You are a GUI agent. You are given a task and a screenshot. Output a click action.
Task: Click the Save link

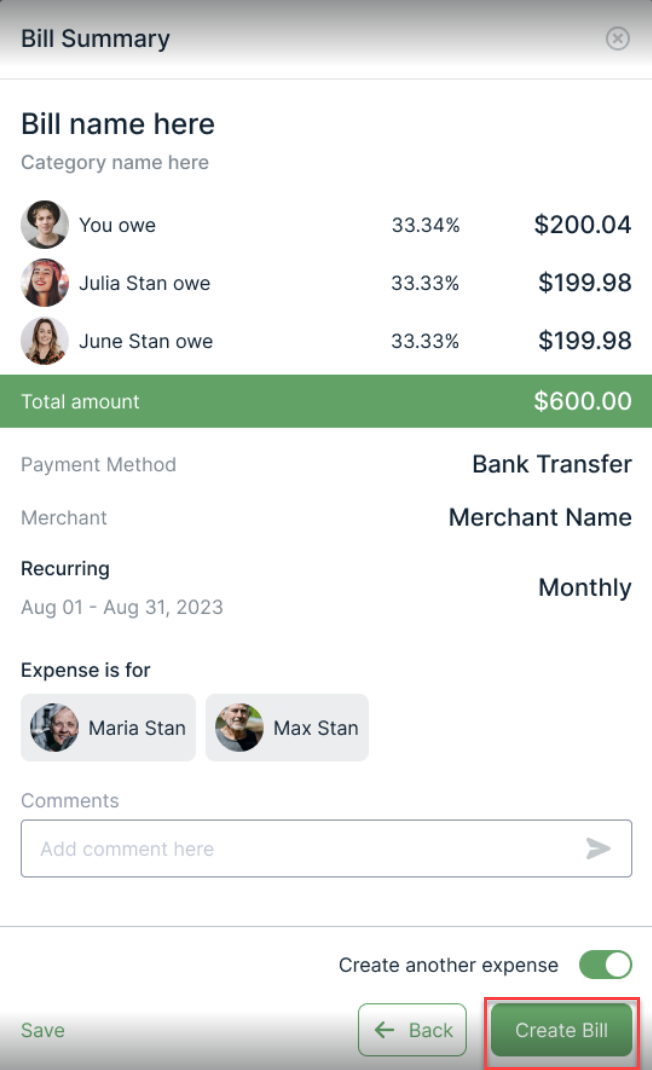click(x=43, y=1030)
